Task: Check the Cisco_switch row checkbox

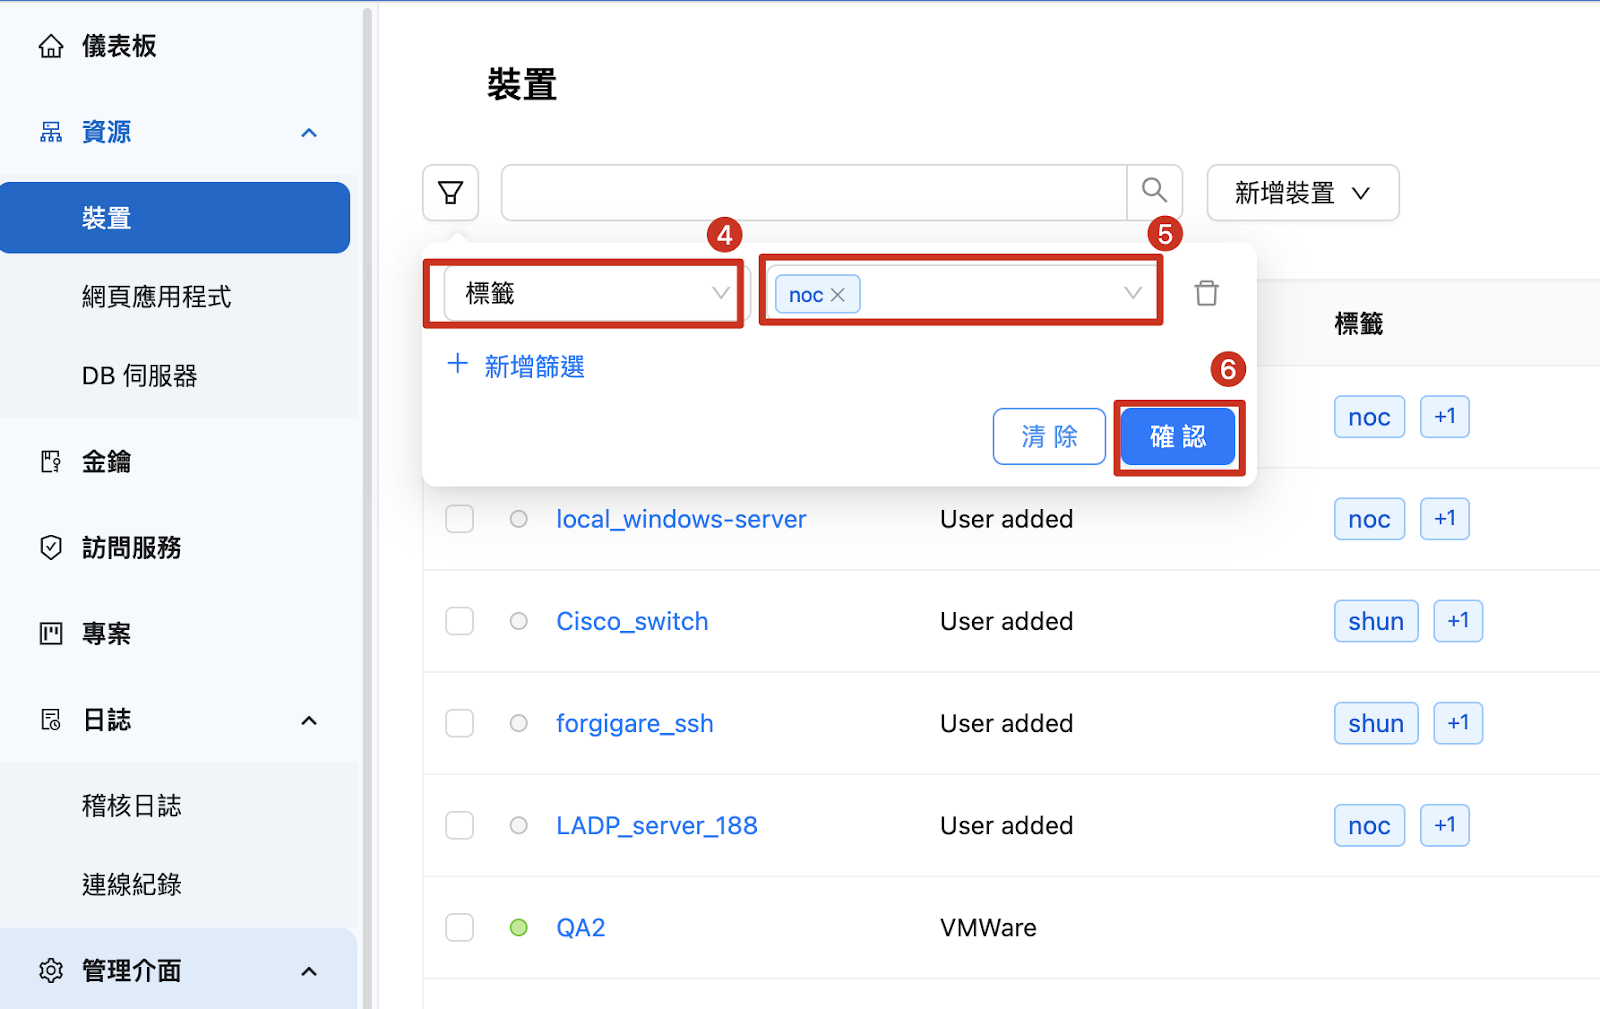Action: pos(459,621)
